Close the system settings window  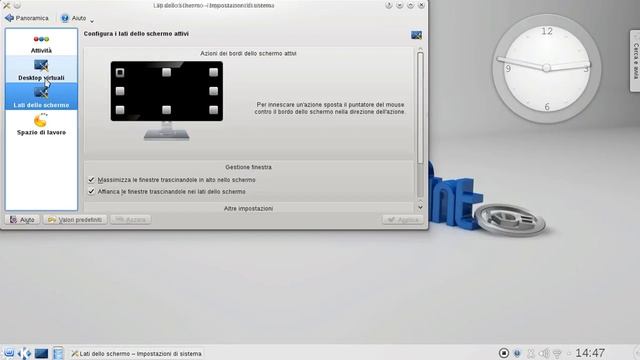click(421, 5)
